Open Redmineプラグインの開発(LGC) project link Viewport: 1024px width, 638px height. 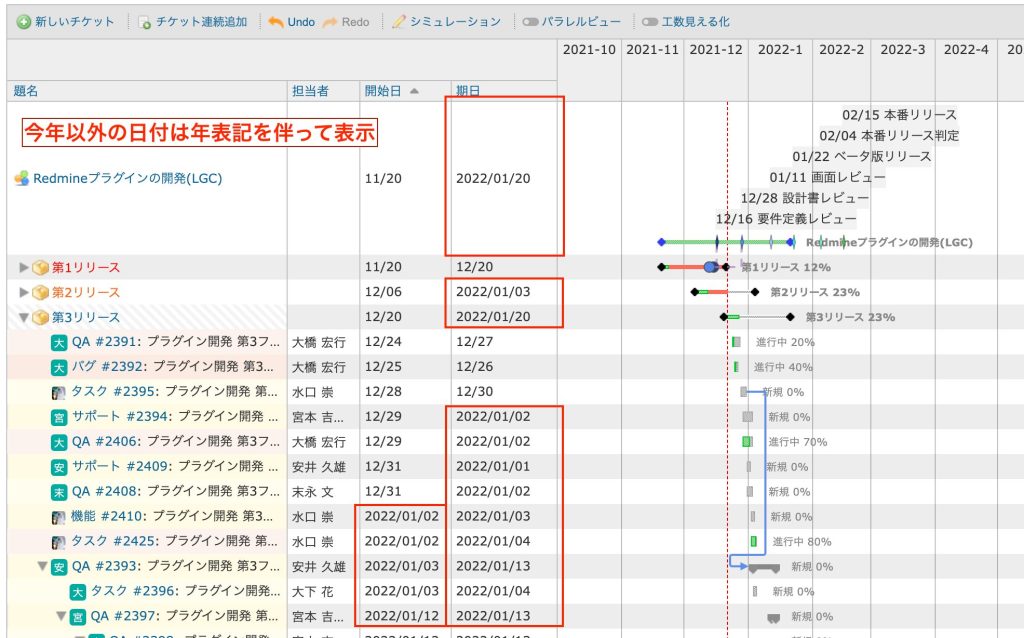[127, 178]
